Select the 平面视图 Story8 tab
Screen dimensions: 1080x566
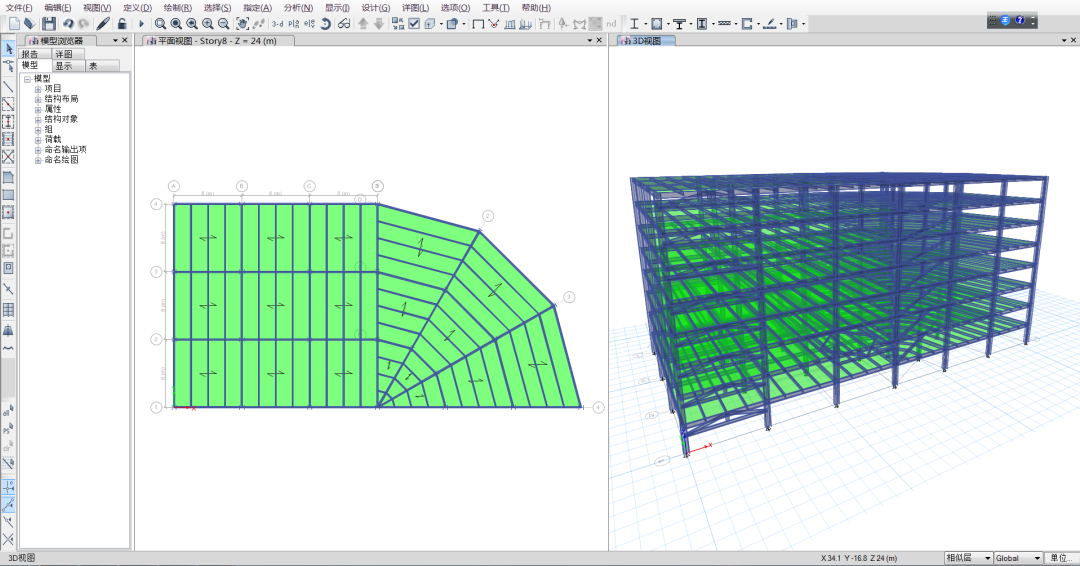(218, 41)
